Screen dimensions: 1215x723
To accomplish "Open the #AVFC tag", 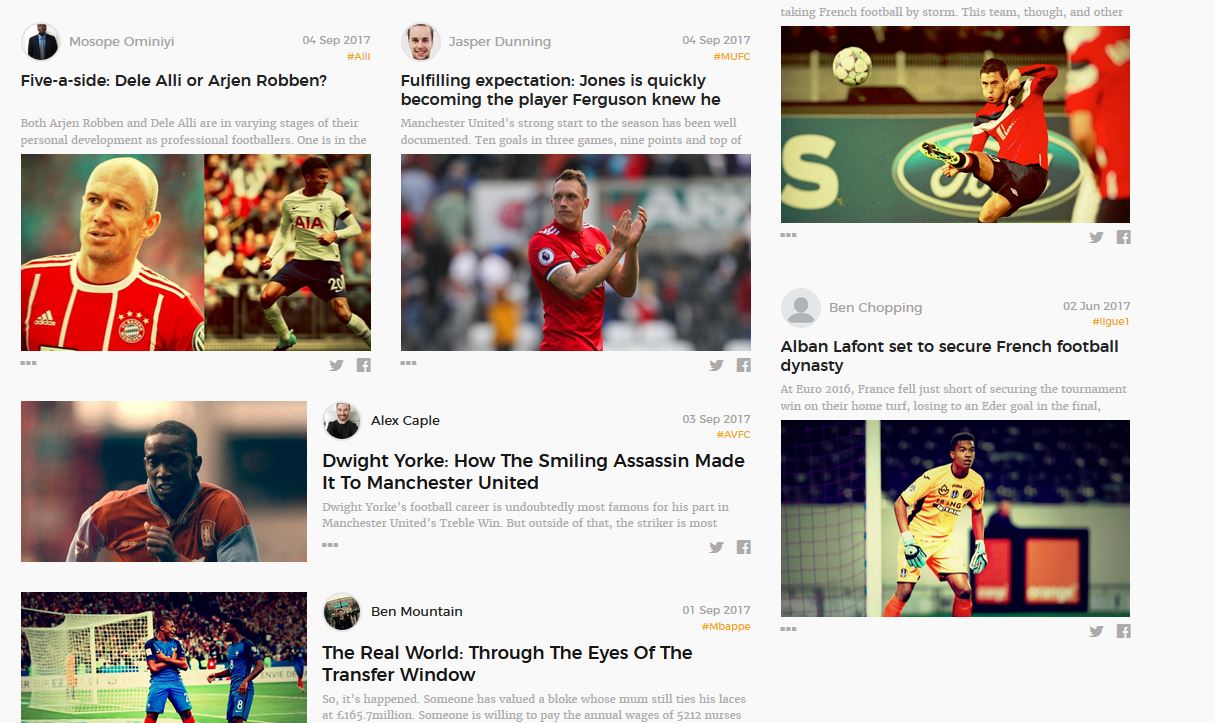I will [733, 435].
